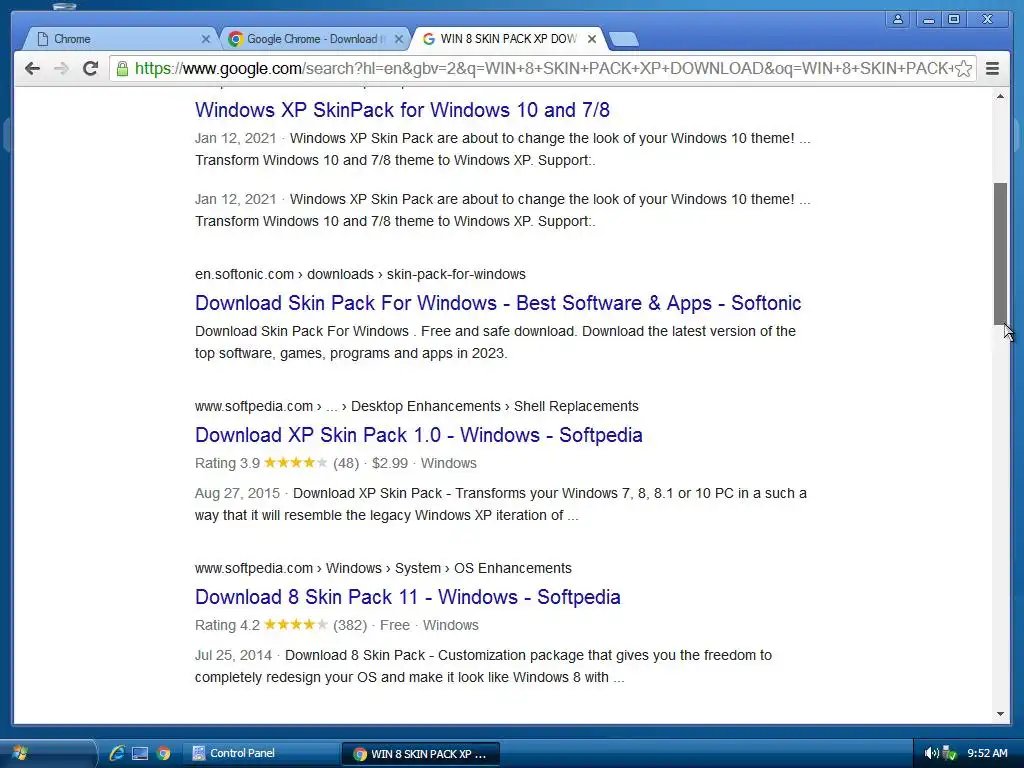The image size is (1024, 768).
Task: Go back with the back arrow button
Action: pos(32,69)
